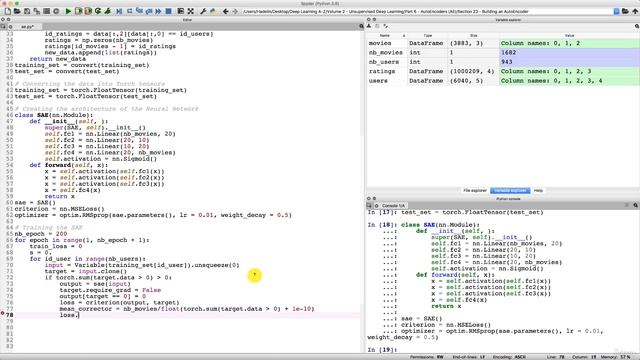The width and height of the screenshot is (640, 360).
Task: Select the nb_movies variable row
Action: click(x=503, y=53)
